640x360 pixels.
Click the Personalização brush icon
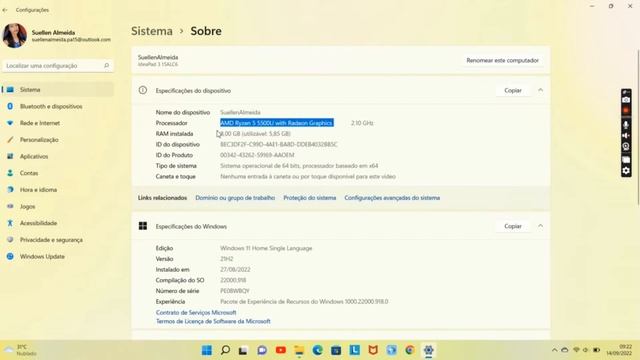tap(10, 140)
